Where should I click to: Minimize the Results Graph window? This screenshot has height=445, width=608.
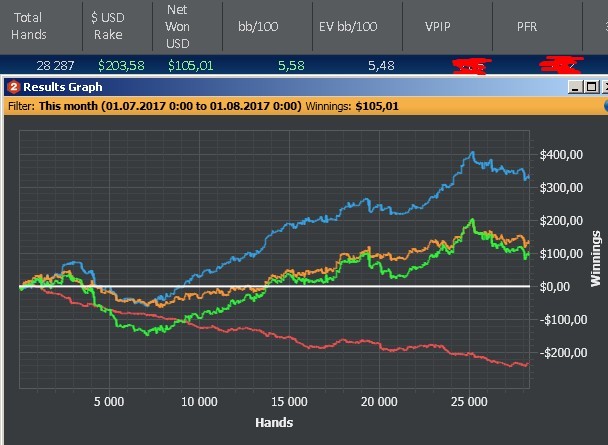[x=575, y=87]
